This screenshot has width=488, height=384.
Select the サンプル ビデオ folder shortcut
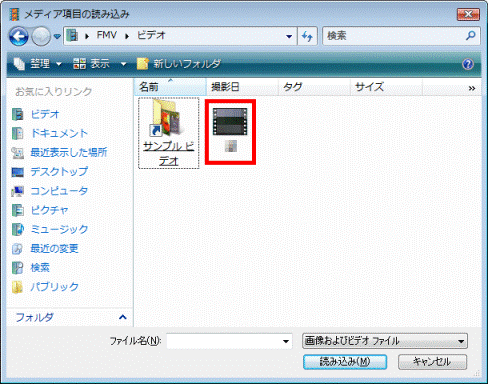point(169,133)
